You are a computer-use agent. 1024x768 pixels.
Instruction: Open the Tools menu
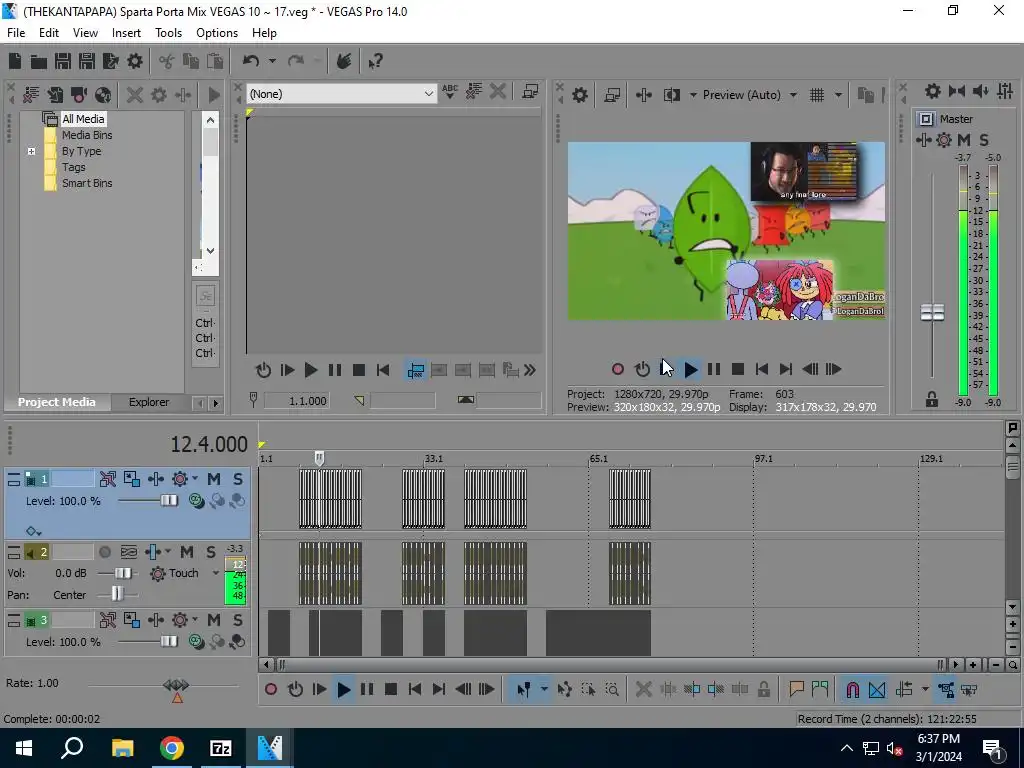point(168,33)
